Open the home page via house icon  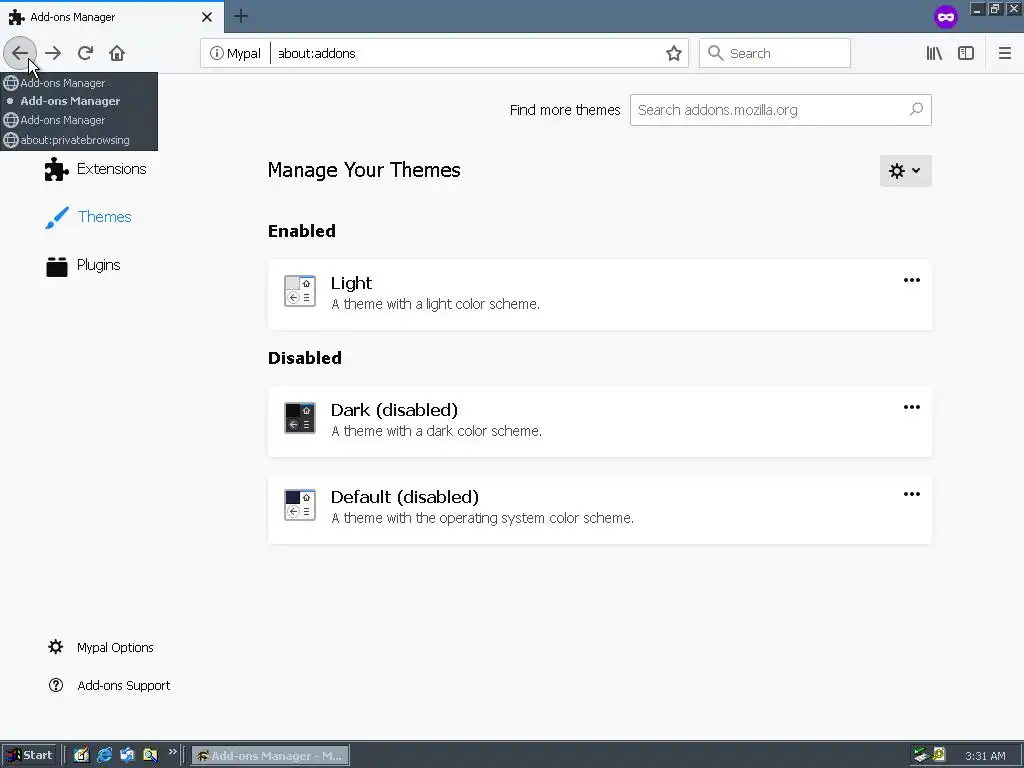(117, 53)
